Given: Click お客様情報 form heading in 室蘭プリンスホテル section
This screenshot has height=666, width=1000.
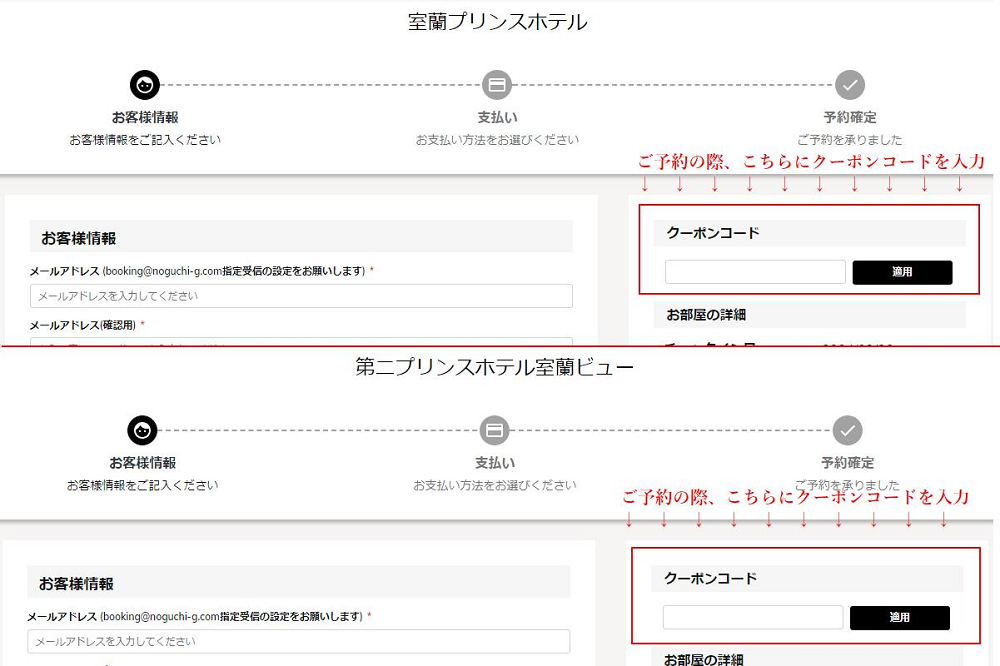Looking at the screenshot, I should [78, 239].
